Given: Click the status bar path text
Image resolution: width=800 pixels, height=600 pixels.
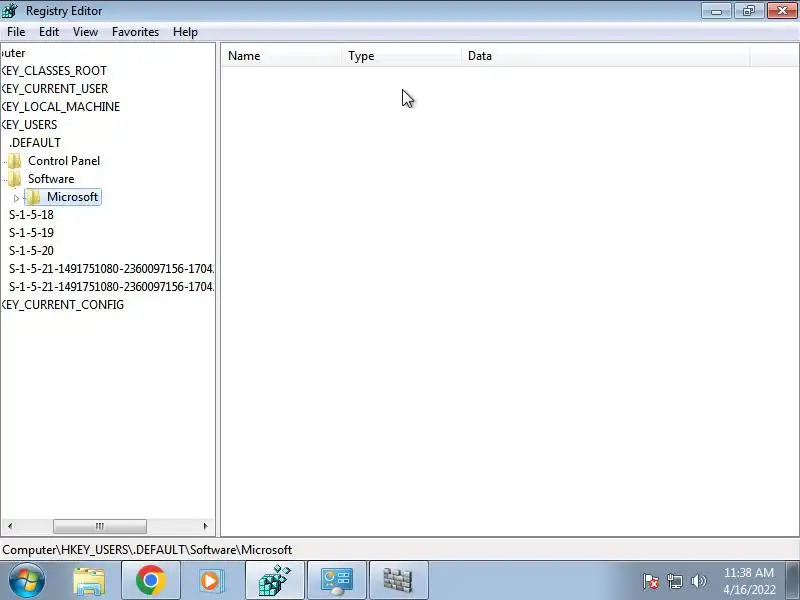Looking at the screenshot, I should coord(147,549).
